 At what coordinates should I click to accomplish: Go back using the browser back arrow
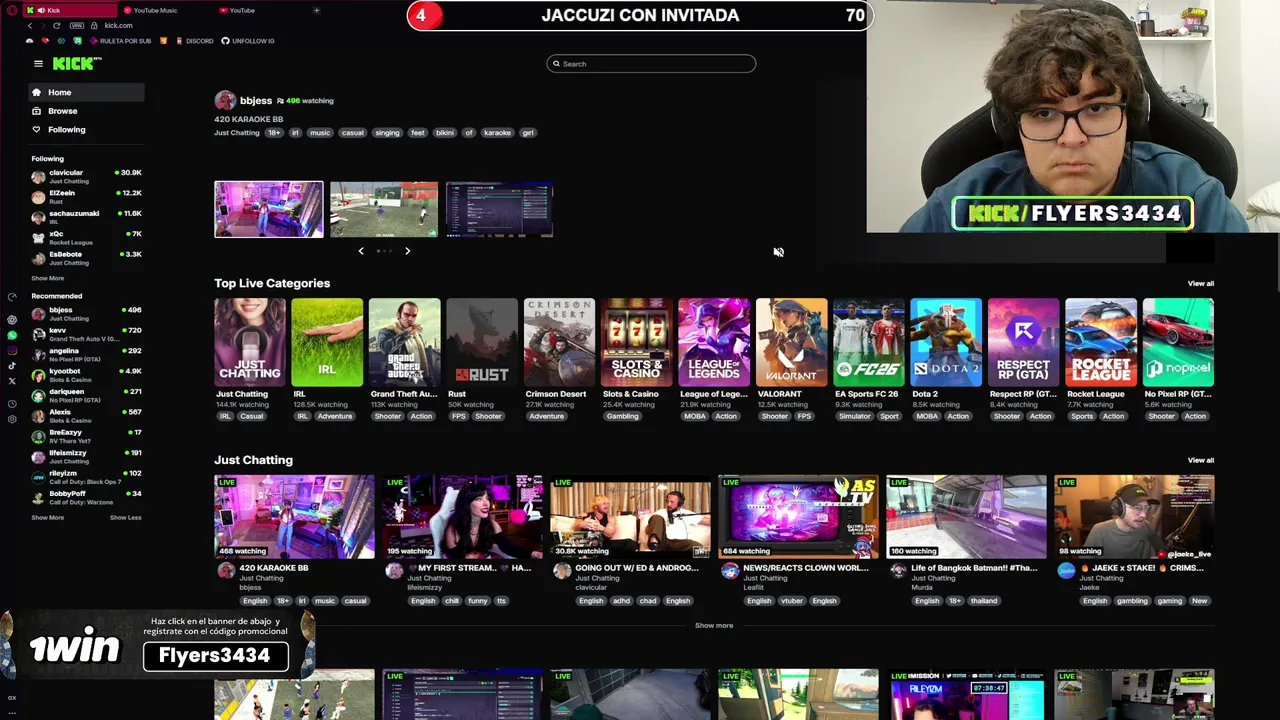coord(30,25)
